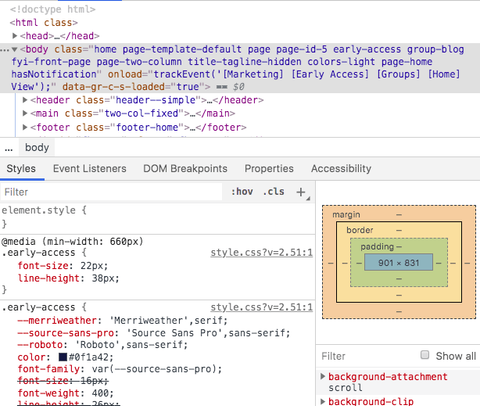Click the ellipsis beside the body tag

(5, 50)
